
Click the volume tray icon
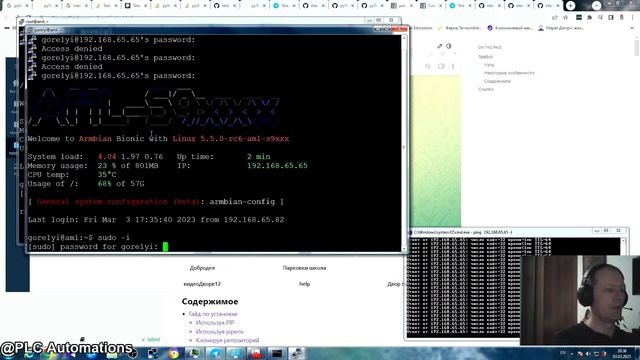point(588,354)
